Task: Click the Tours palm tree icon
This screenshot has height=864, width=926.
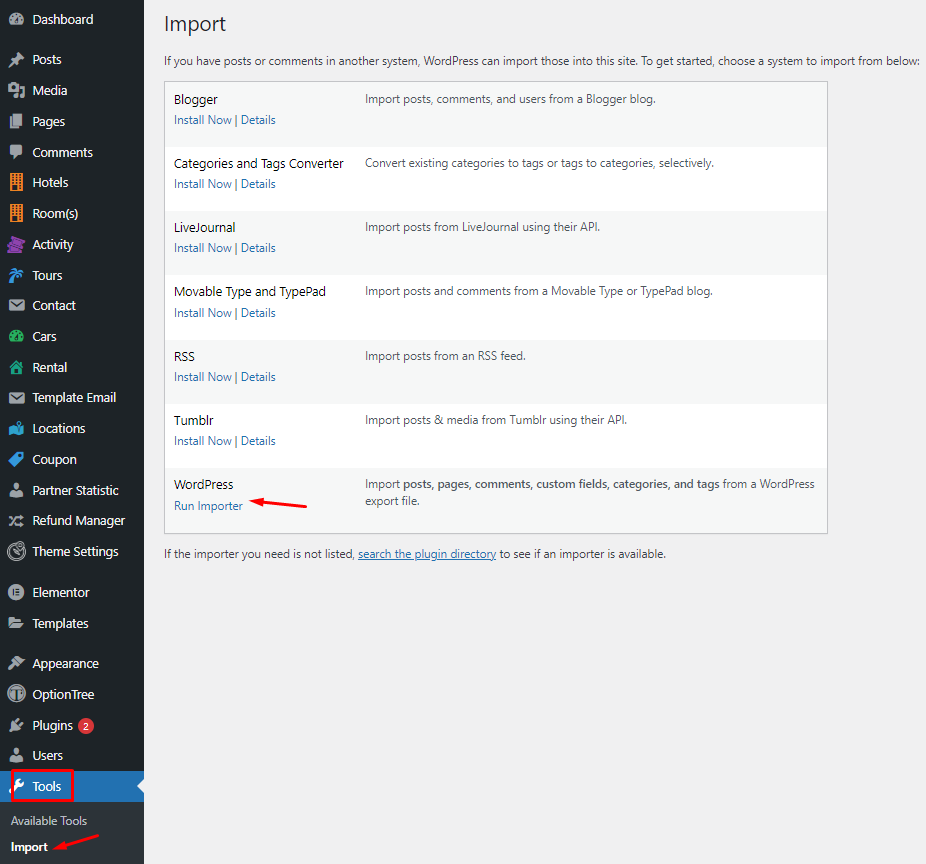Action: click(17, 275)
